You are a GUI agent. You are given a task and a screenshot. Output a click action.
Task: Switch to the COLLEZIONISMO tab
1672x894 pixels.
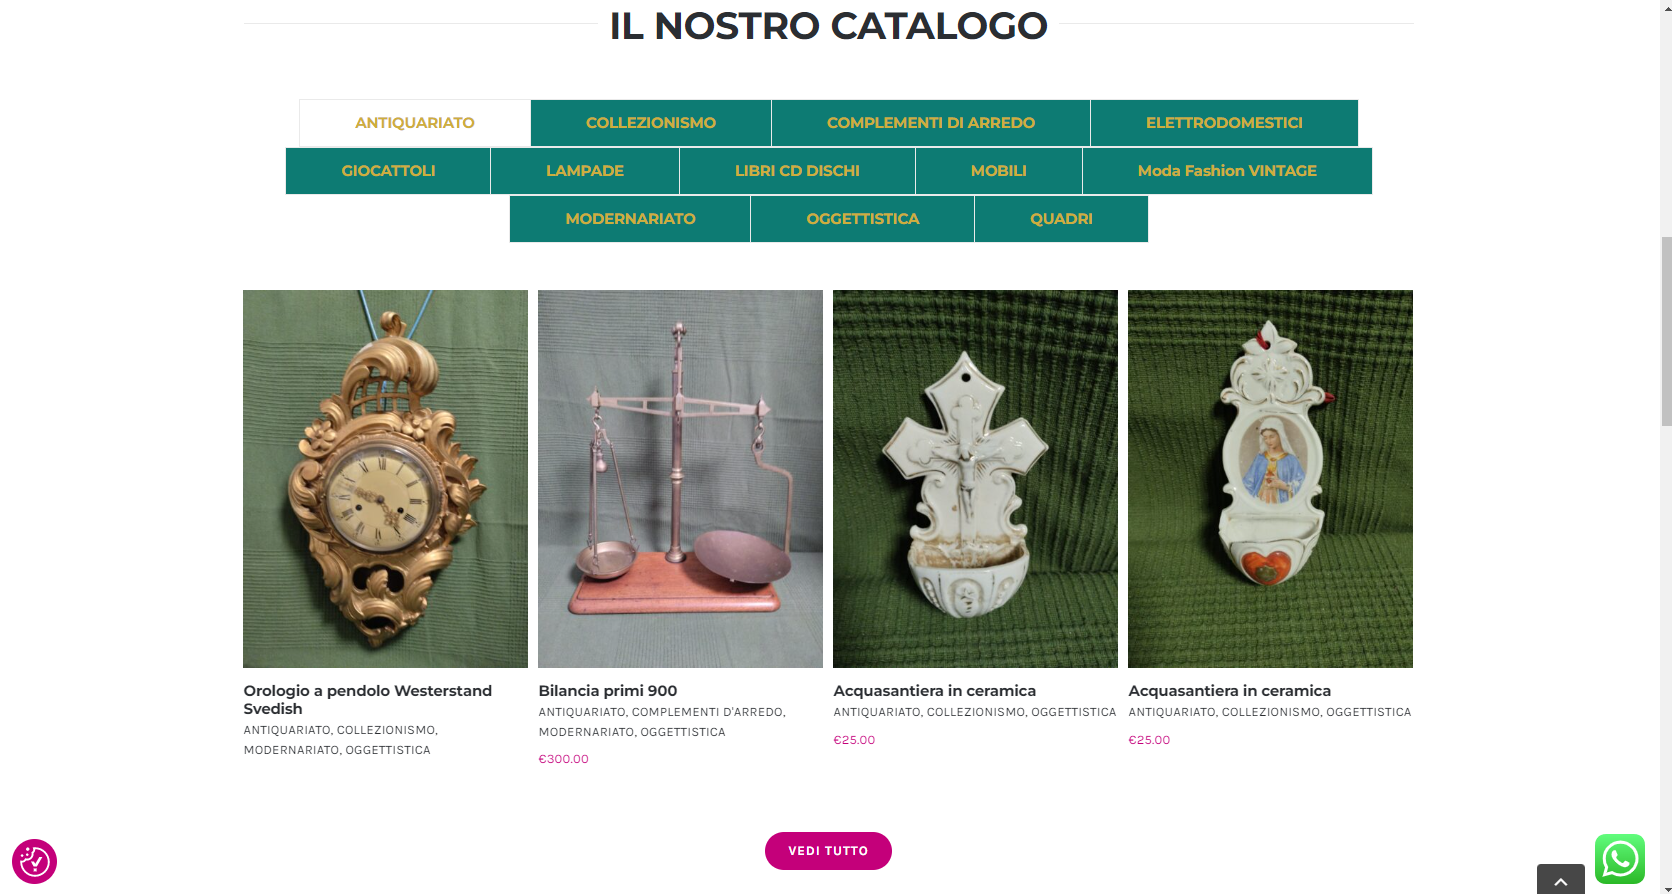click(651, 123)
